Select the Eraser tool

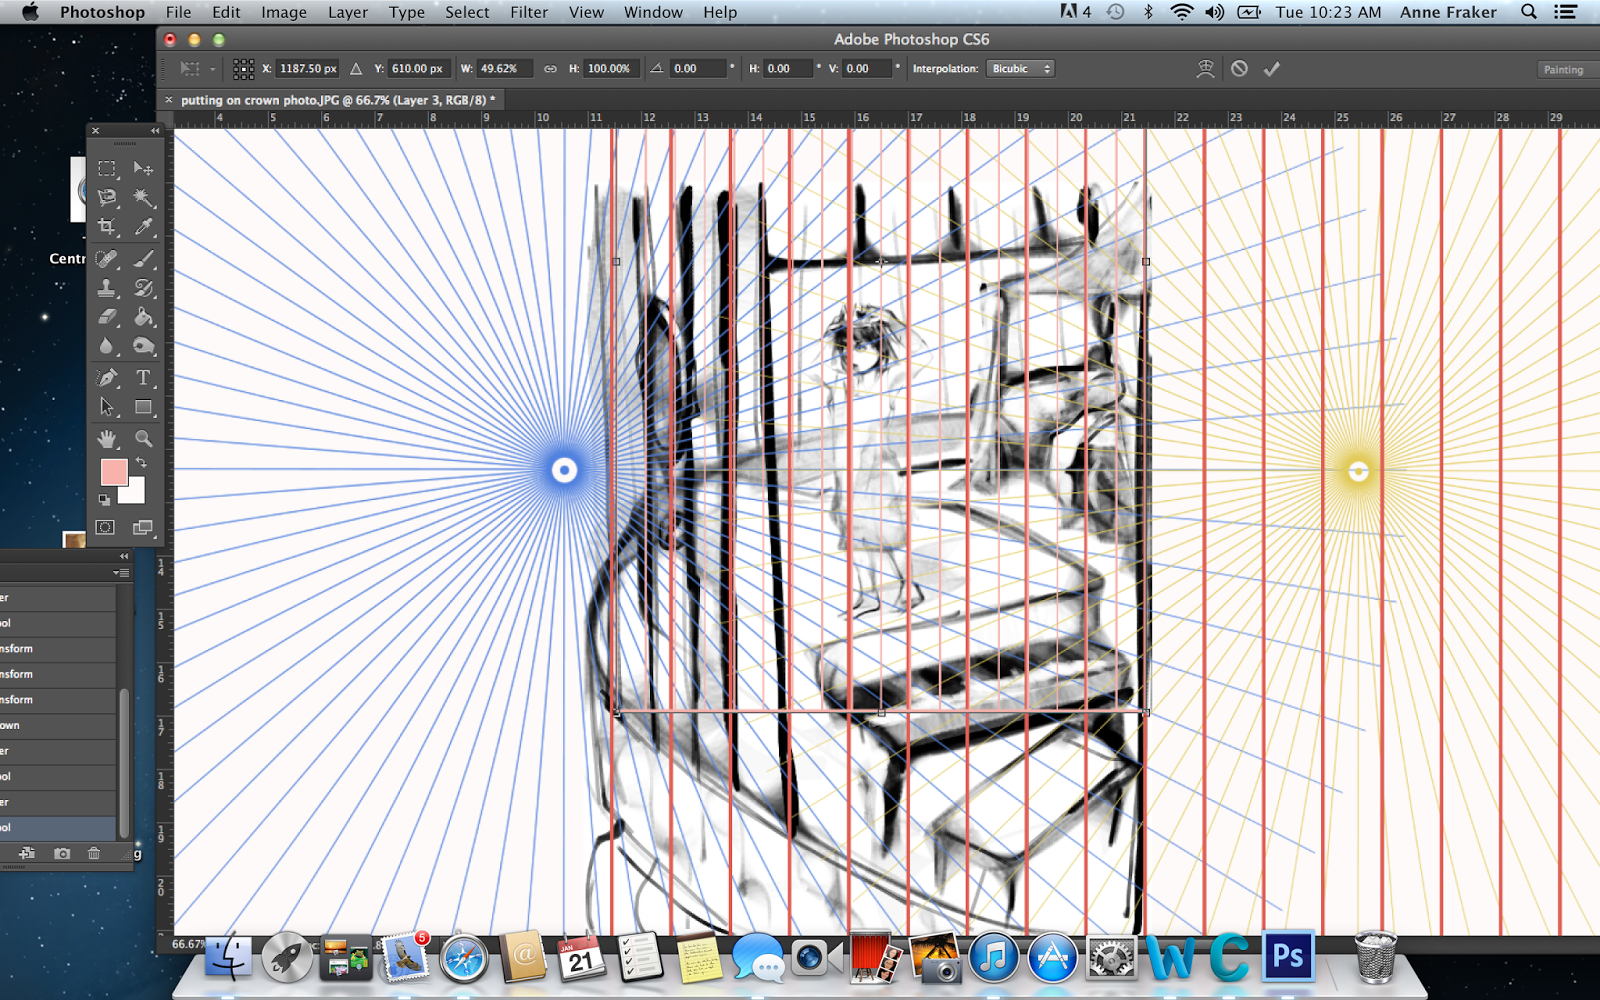[x=107, y=317]
